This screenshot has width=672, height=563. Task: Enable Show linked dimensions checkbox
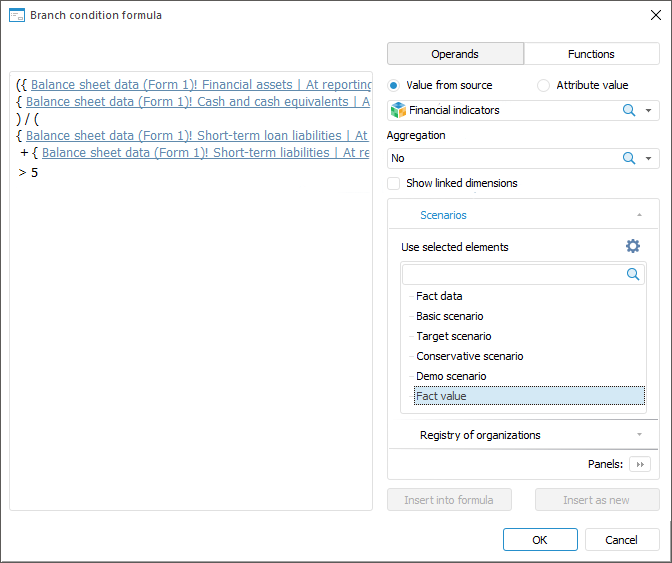tap(394, 183)
